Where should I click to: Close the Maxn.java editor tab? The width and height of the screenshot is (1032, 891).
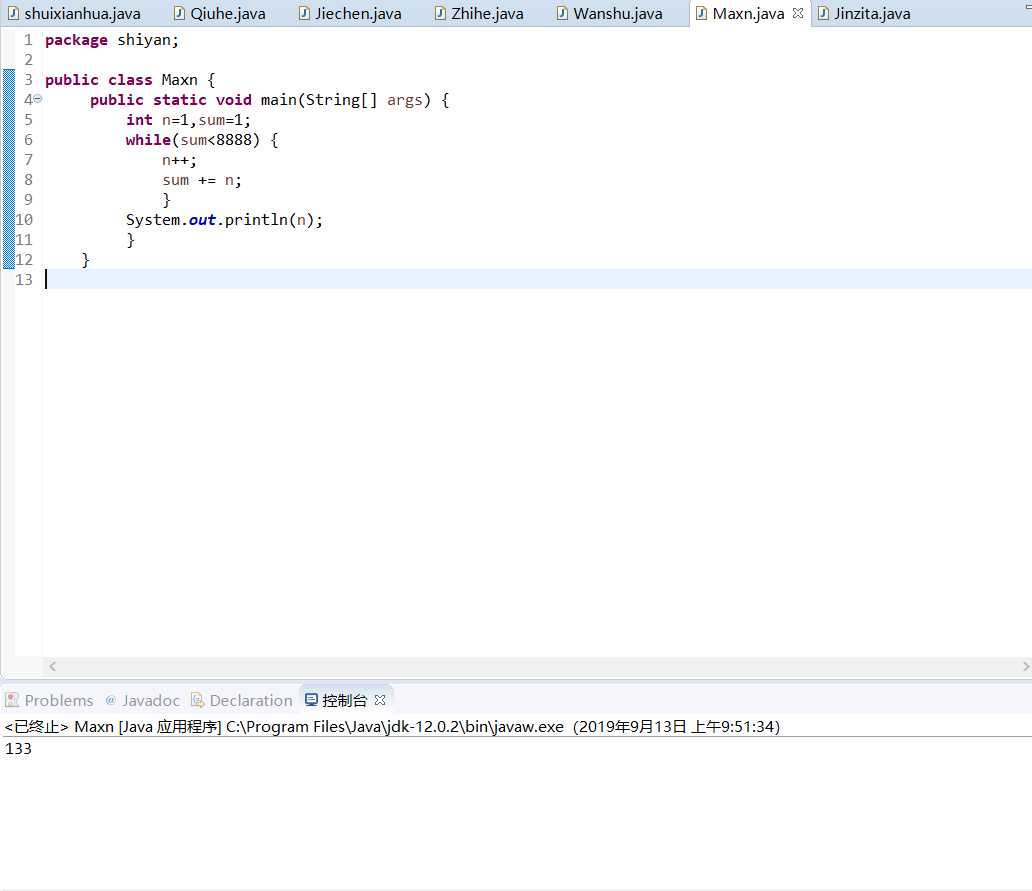coord(798,13)
